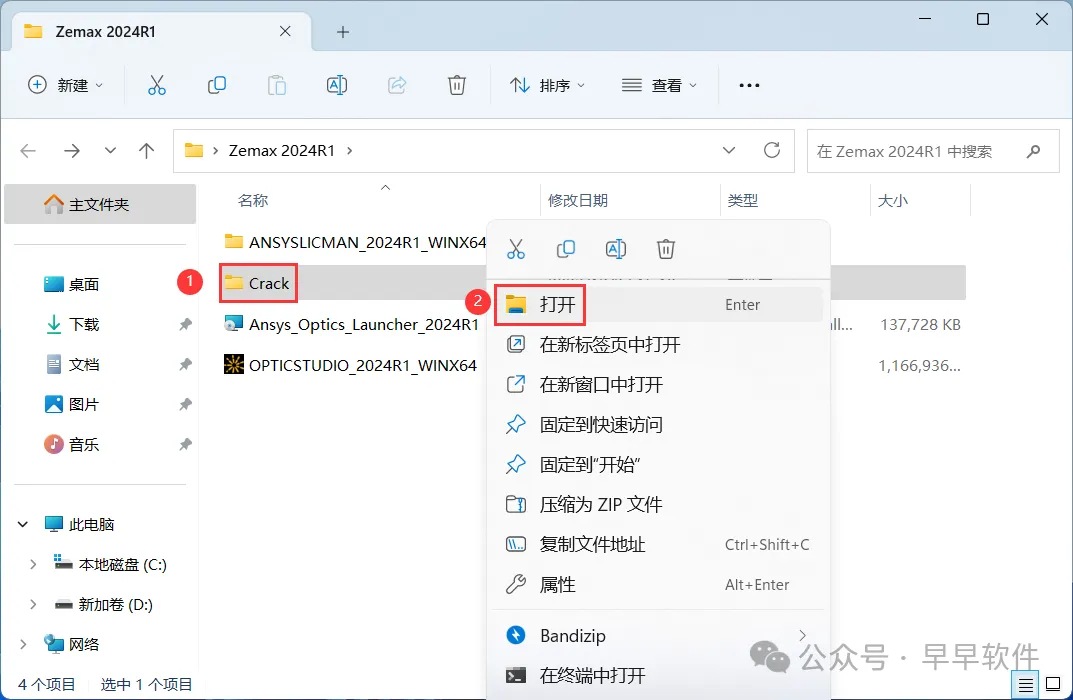Screen dimensions: 1073x700
Task: Choose 固定到快速访问
Action: tap(658, 424)
